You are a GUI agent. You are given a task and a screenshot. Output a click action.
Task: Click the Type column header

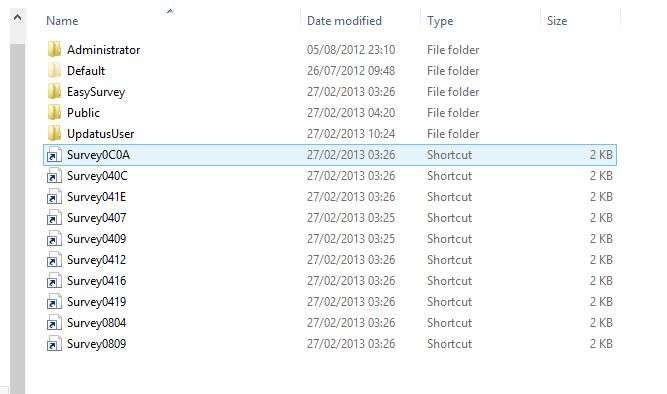click(x=440, y=21)
